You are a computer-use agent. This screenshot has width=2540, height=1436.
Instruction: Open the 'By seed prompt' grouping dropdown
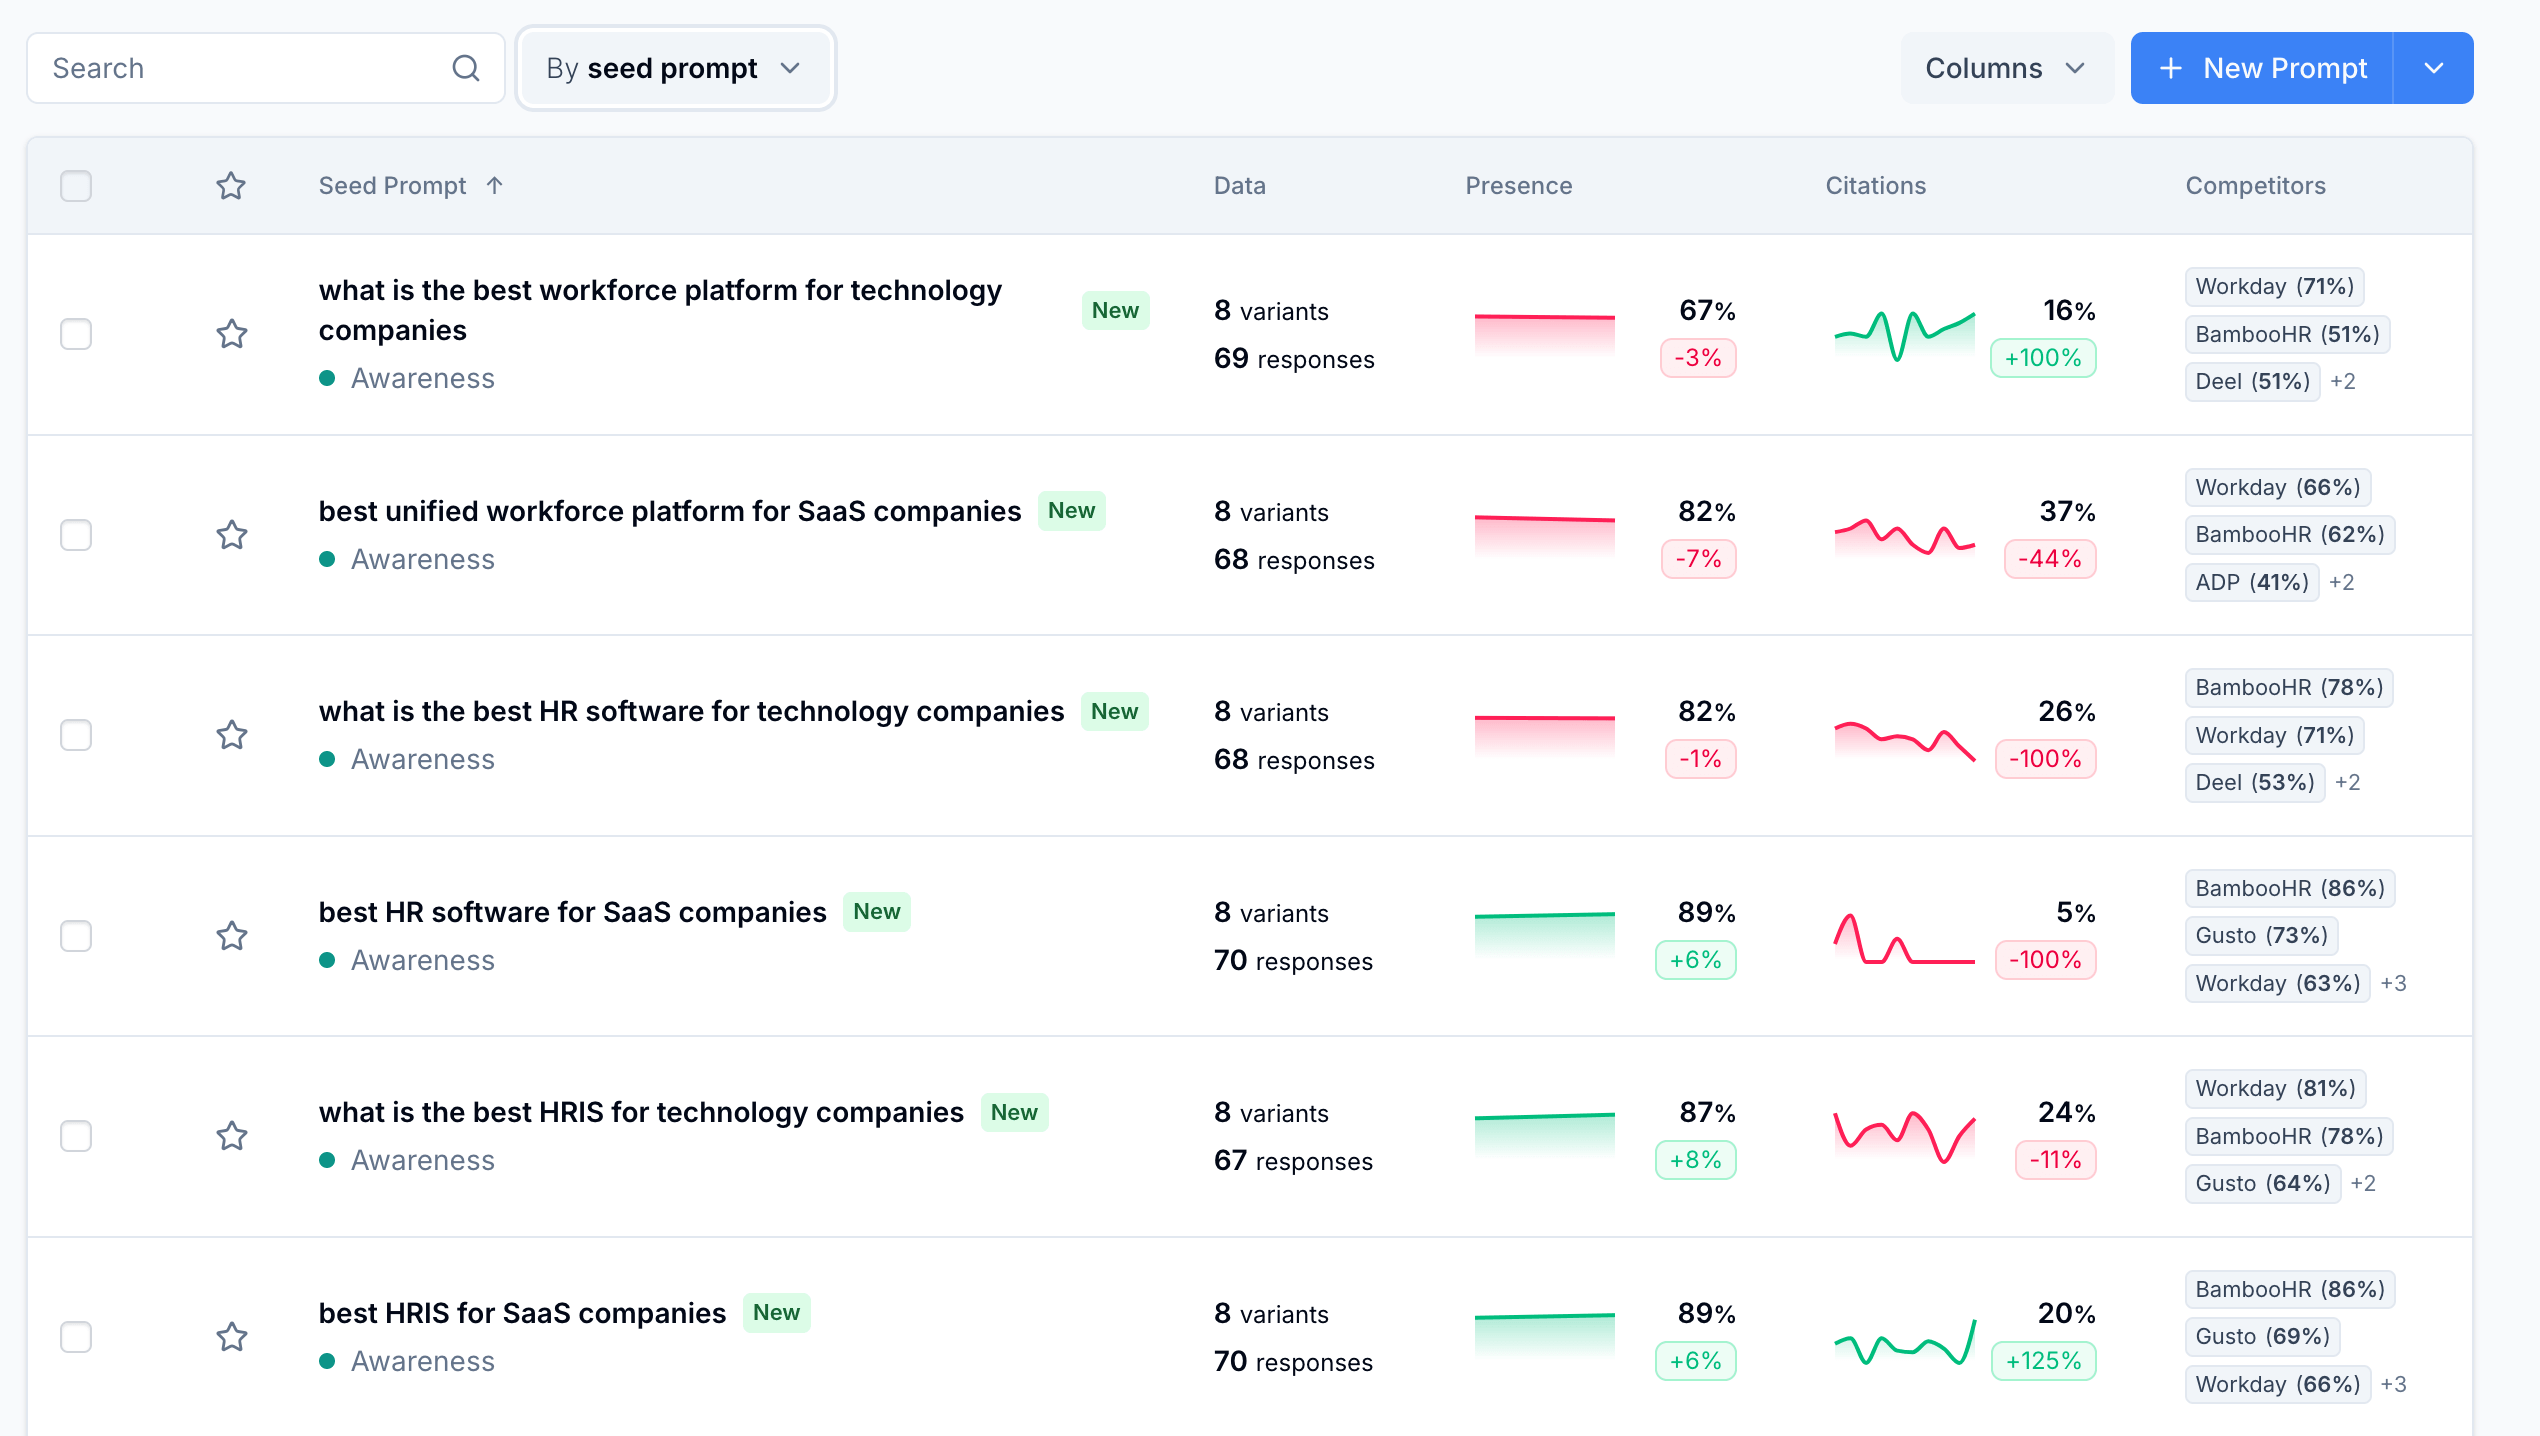(x=675, y=68)
